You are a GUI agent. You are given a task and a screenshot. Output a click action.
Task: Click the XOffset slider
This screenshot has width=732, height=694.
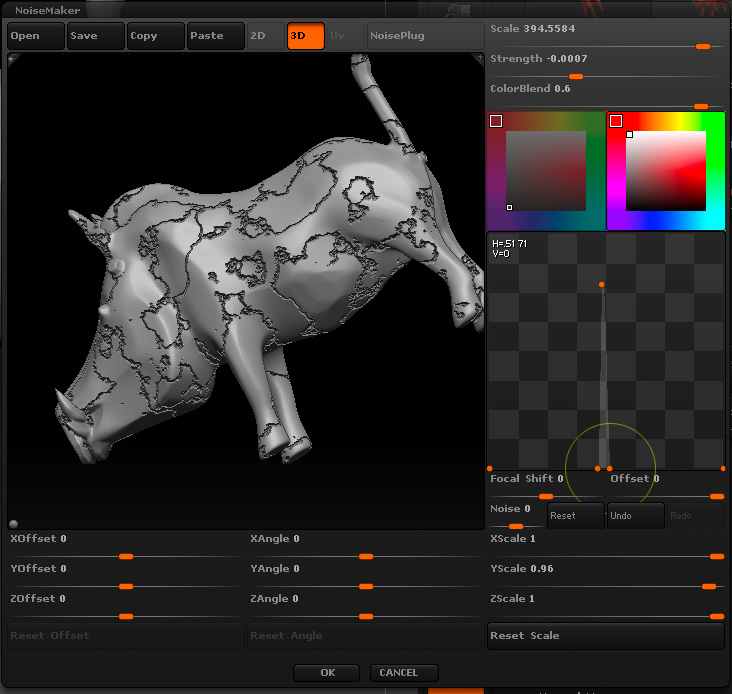[125, 556]
